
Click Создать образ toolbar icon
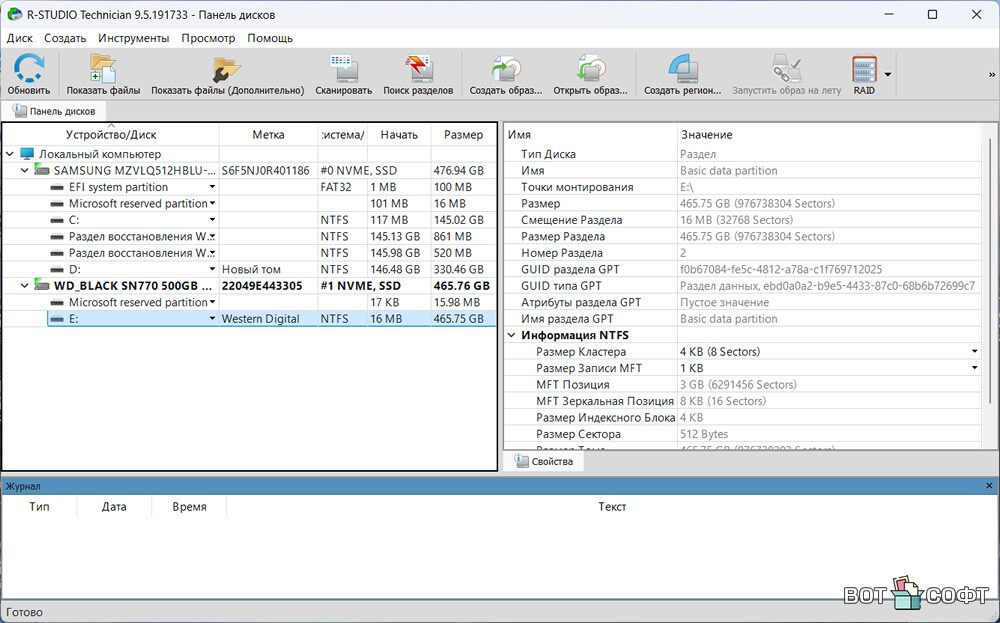tap(506, 72)
